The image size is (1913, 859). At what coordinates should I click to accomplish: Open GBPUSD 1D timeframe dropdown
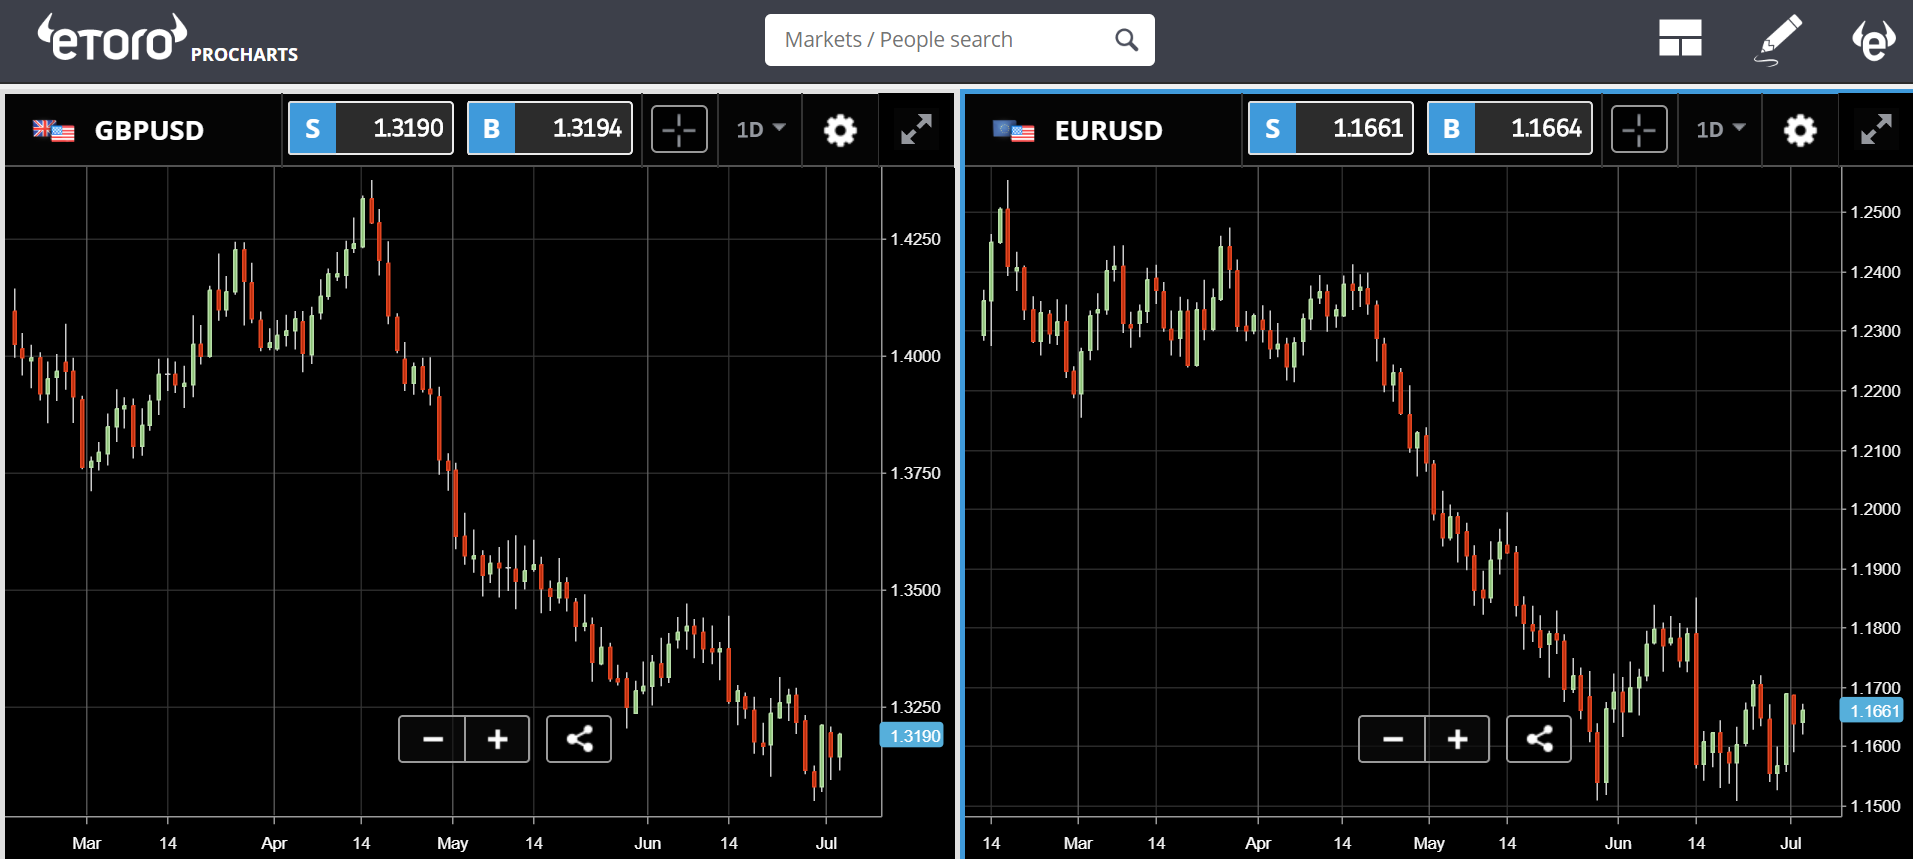(760, 129)
